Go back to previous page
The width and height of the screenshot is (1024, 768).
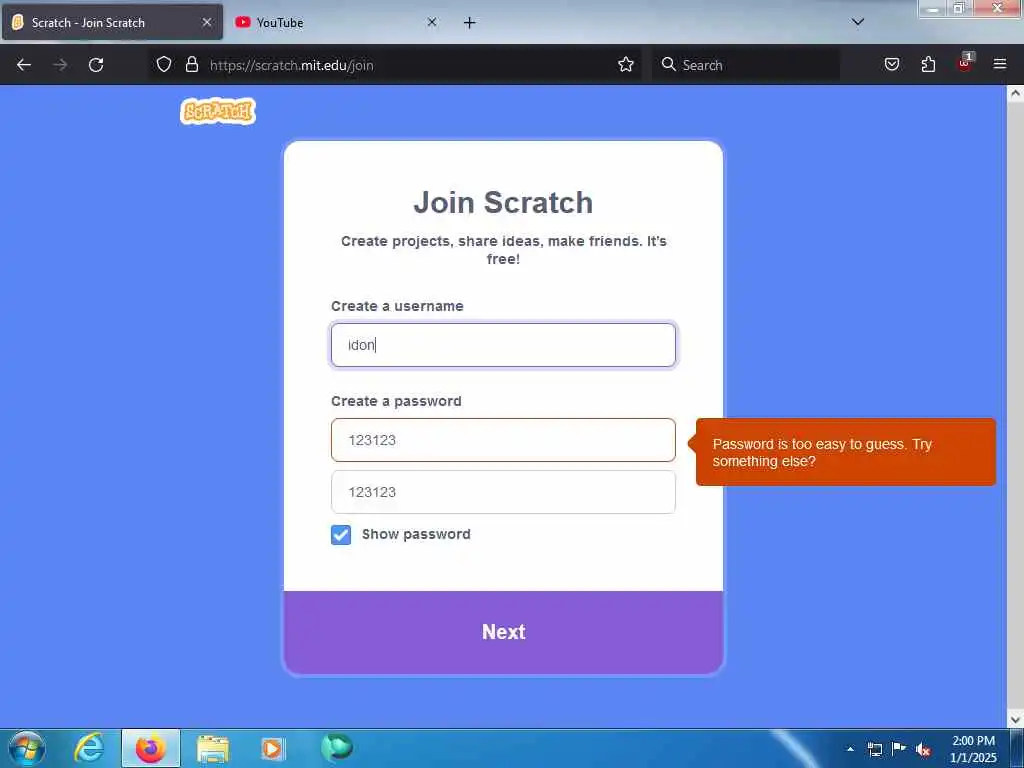click(x=24, y=65)
